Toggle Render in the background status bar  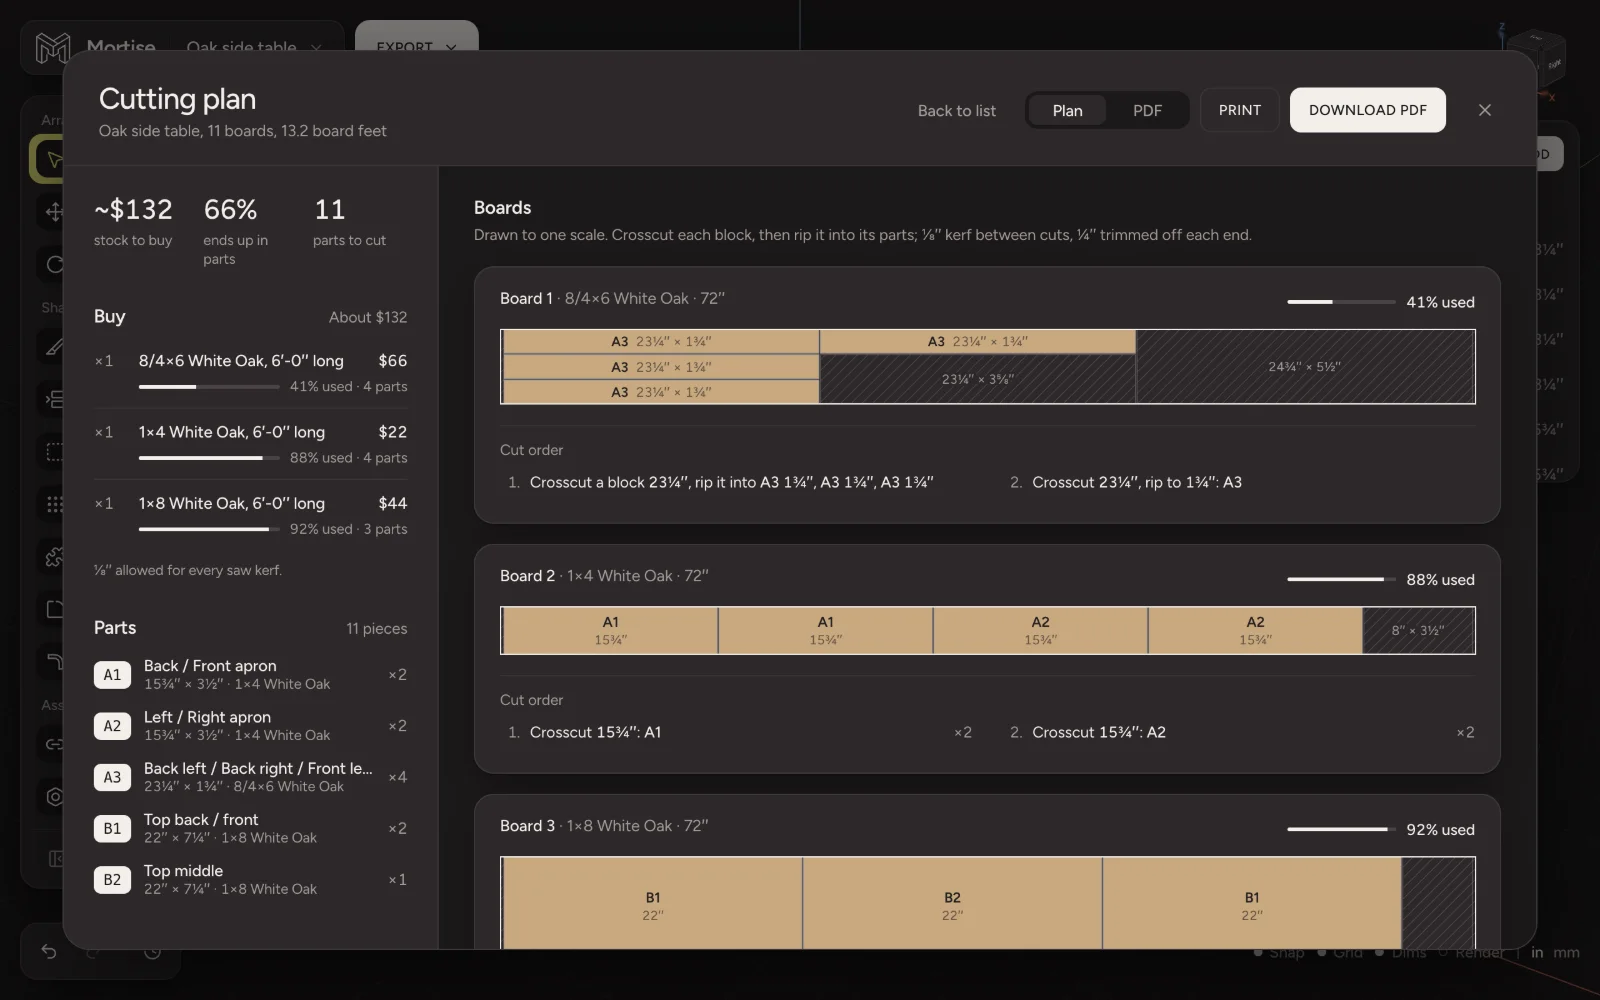pos(1471,952)
